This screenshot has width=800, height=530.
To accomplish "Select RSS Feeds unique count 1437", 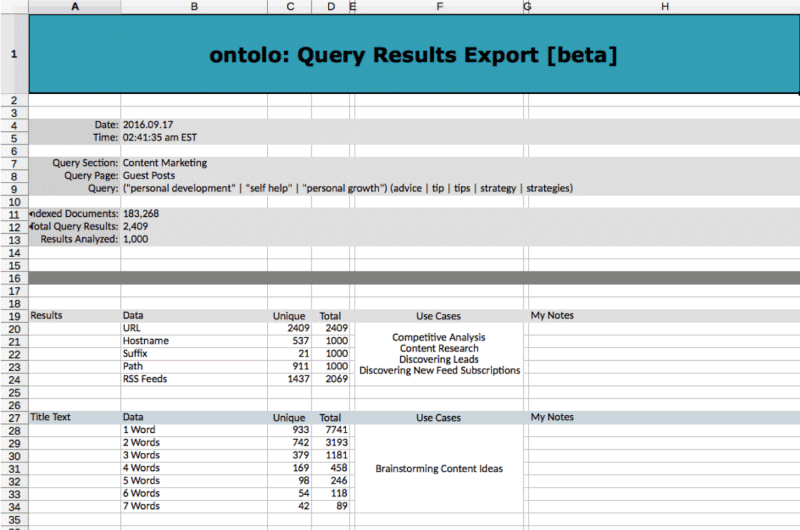I will tap(289, 379).
